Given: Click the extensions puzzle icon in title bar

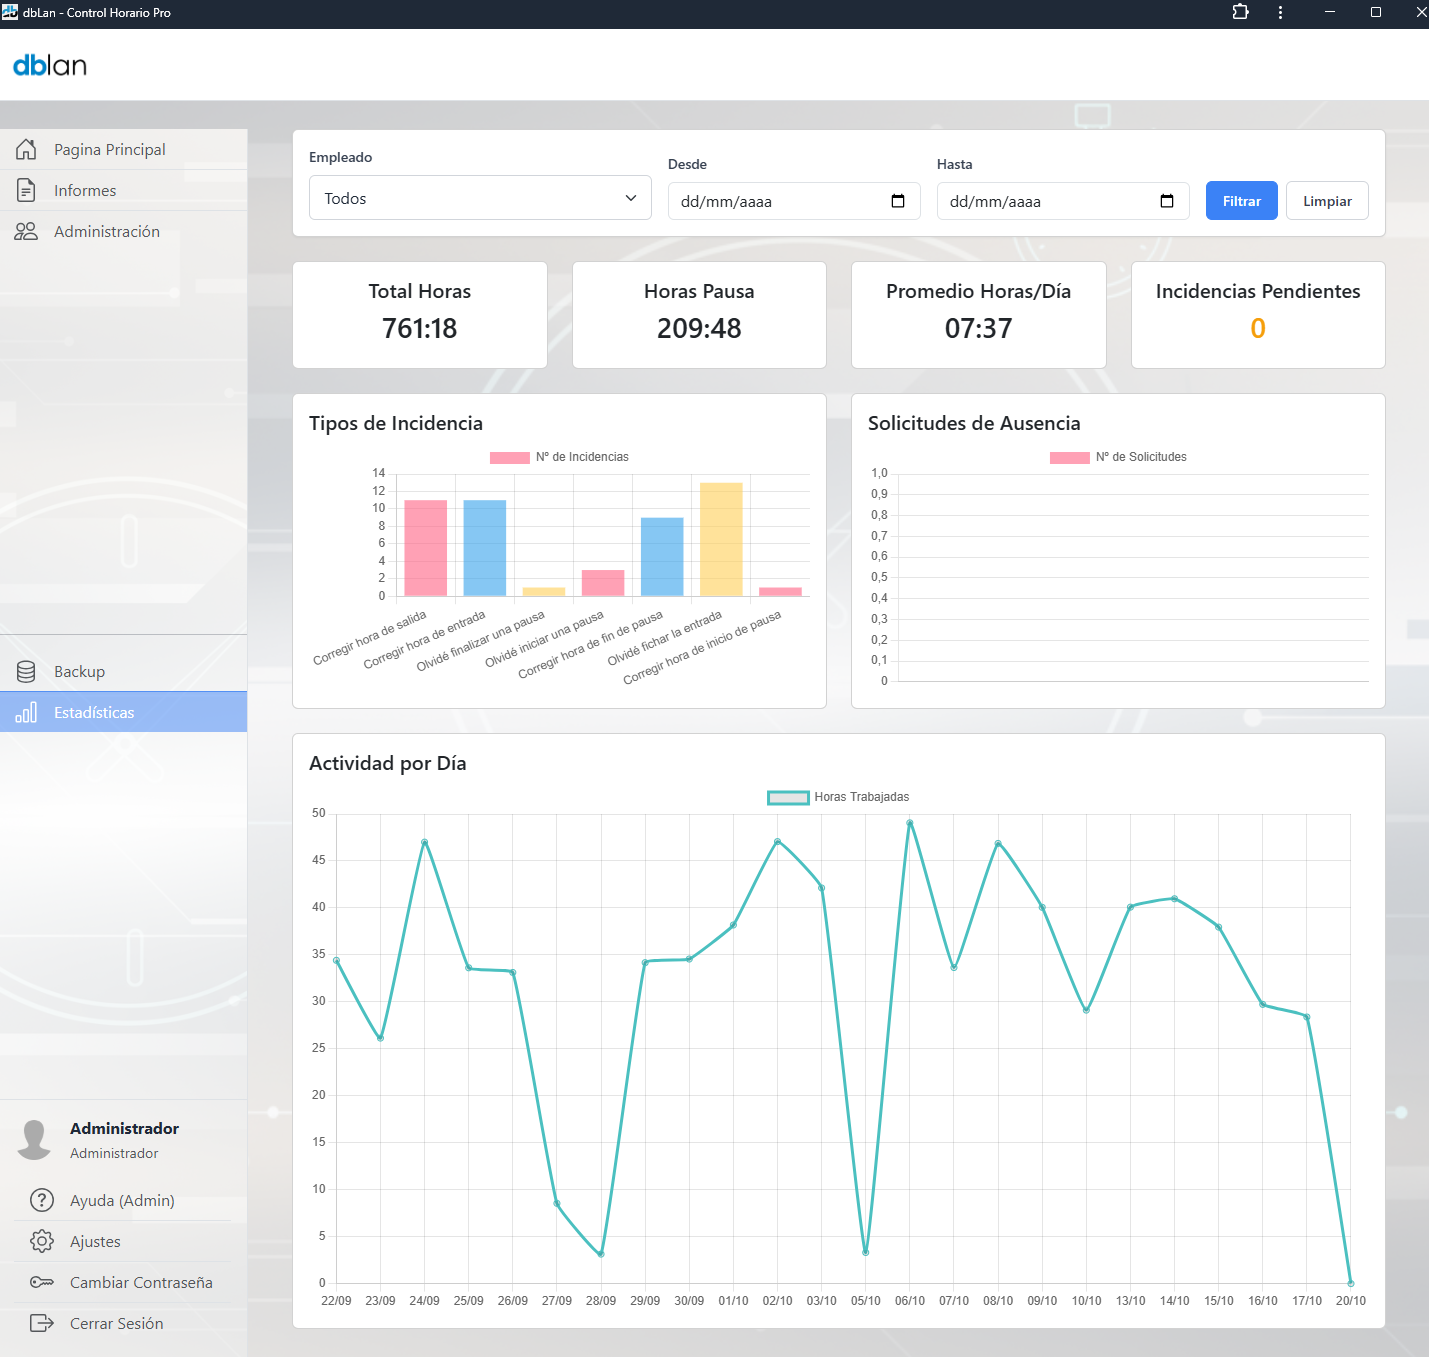Looking at the screenshot, I should (1240, 12).
